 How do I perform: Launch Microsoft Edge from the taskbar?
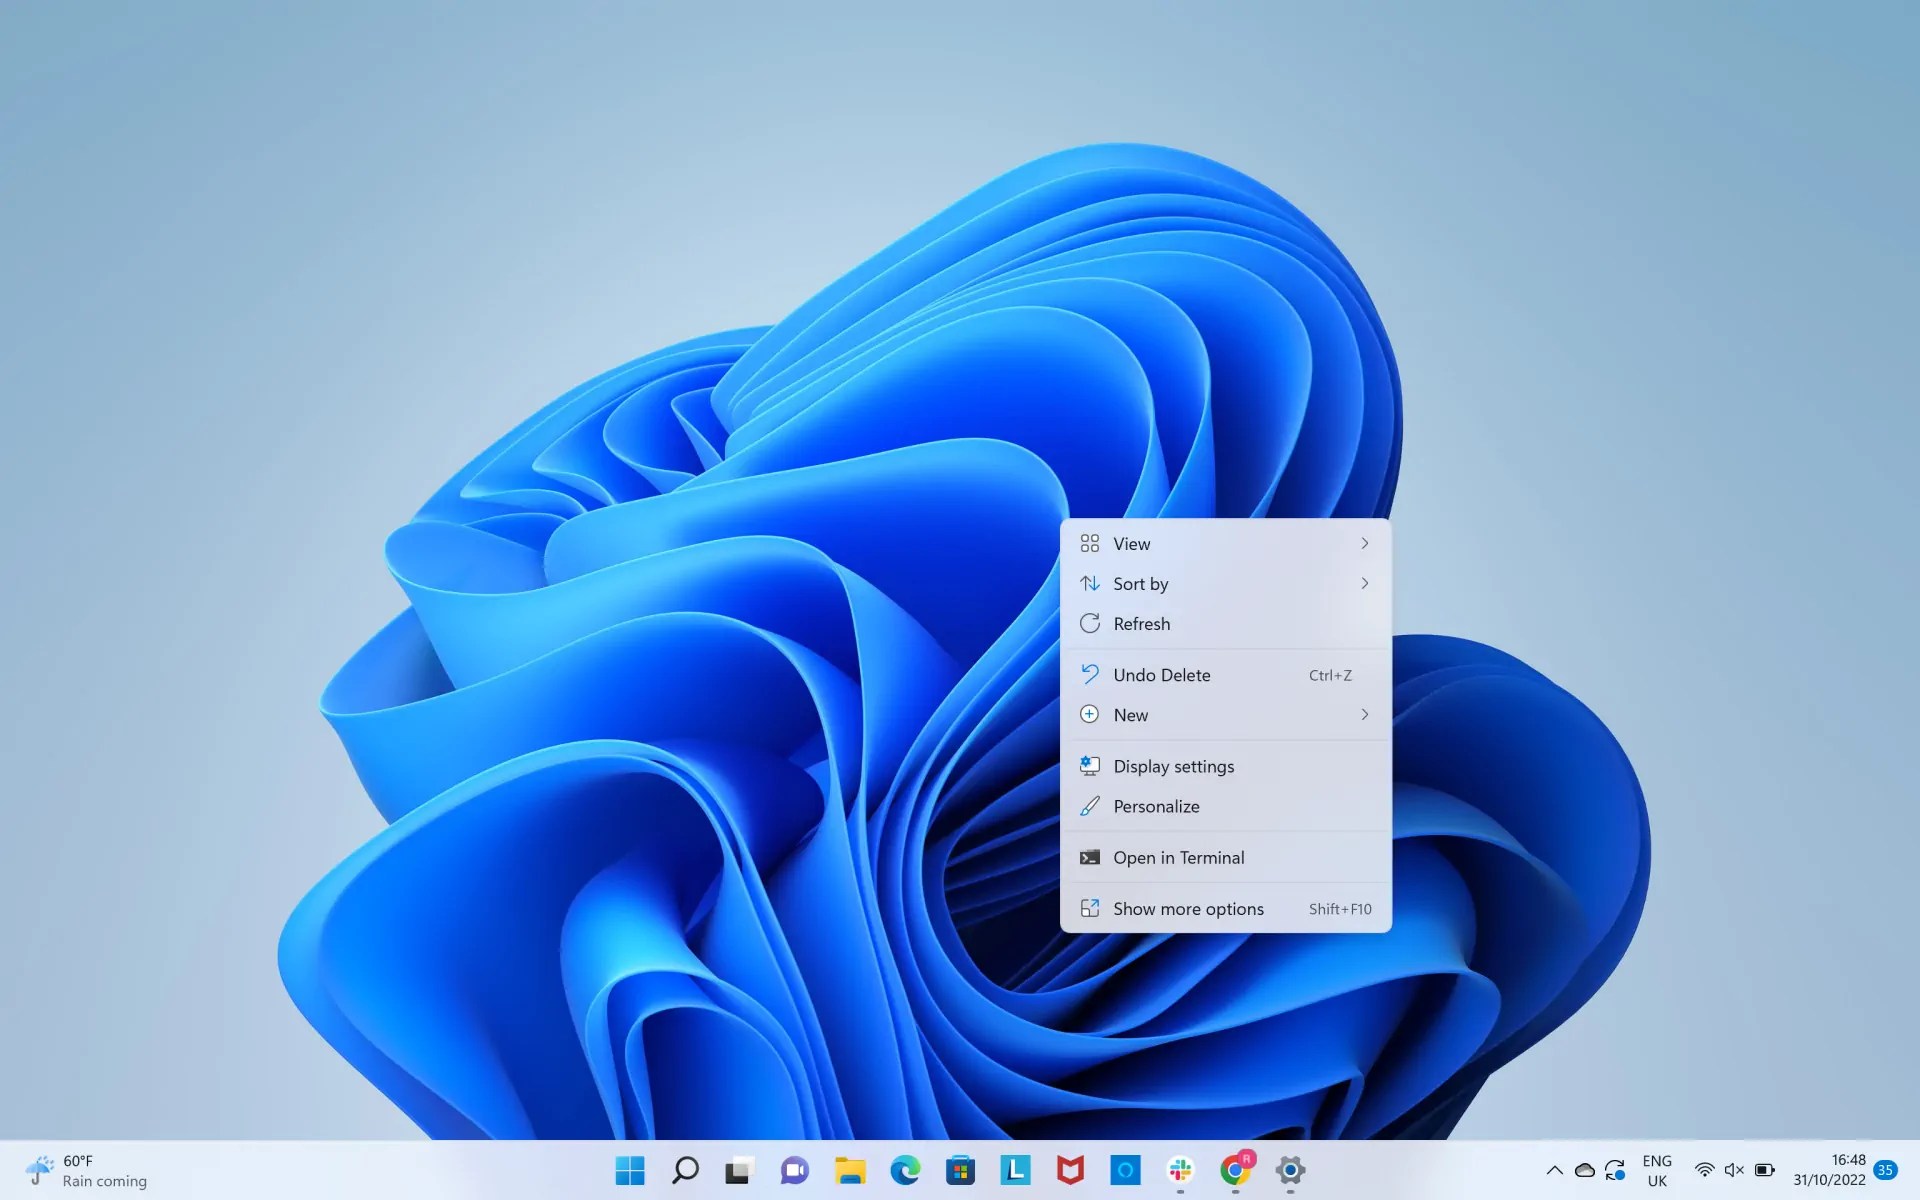tap(905, 1170)
